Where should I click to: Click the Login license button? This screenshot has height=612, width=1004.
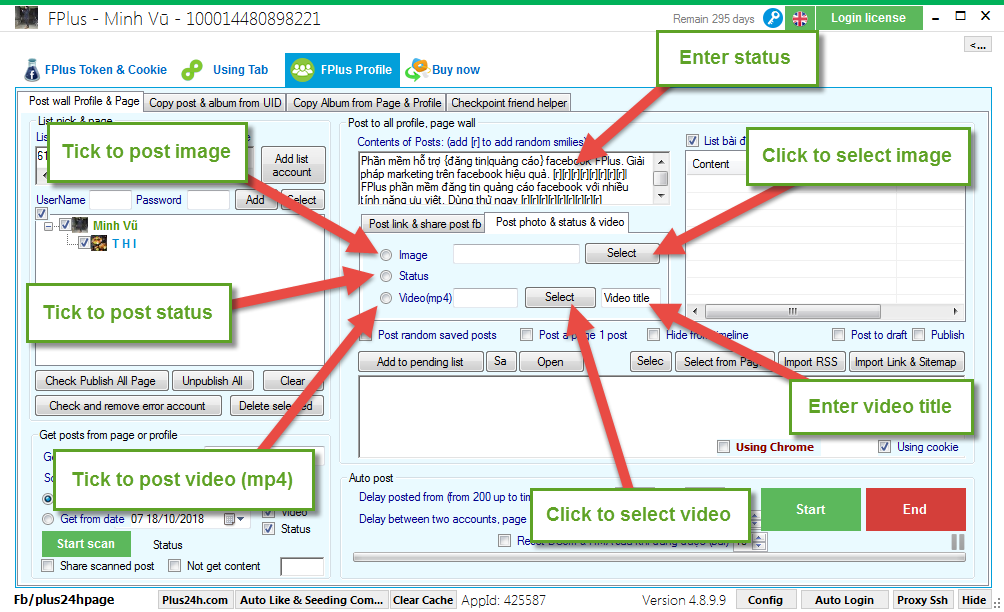click(868, 18)
